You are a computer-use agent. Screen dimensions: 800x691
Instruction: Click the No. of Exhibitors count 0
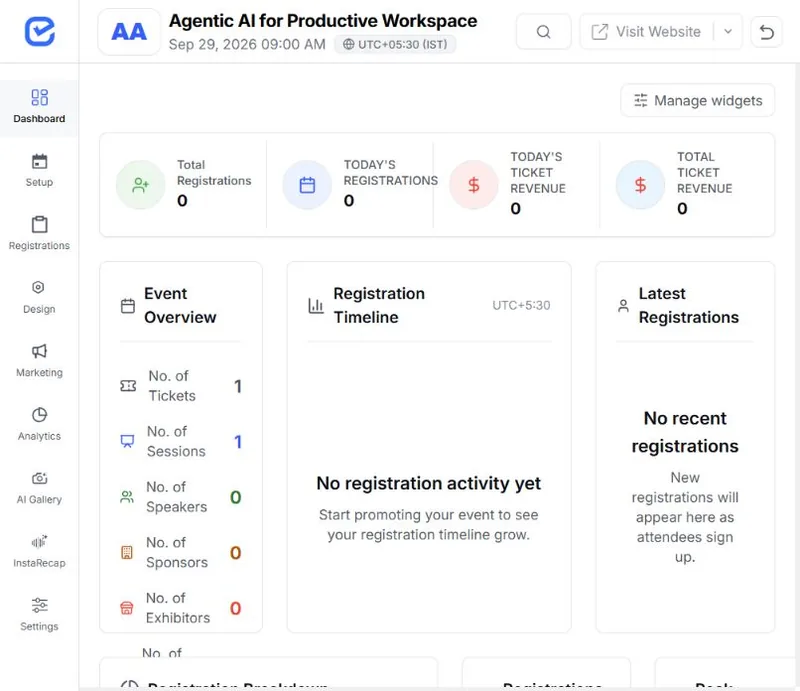[235, 608]
